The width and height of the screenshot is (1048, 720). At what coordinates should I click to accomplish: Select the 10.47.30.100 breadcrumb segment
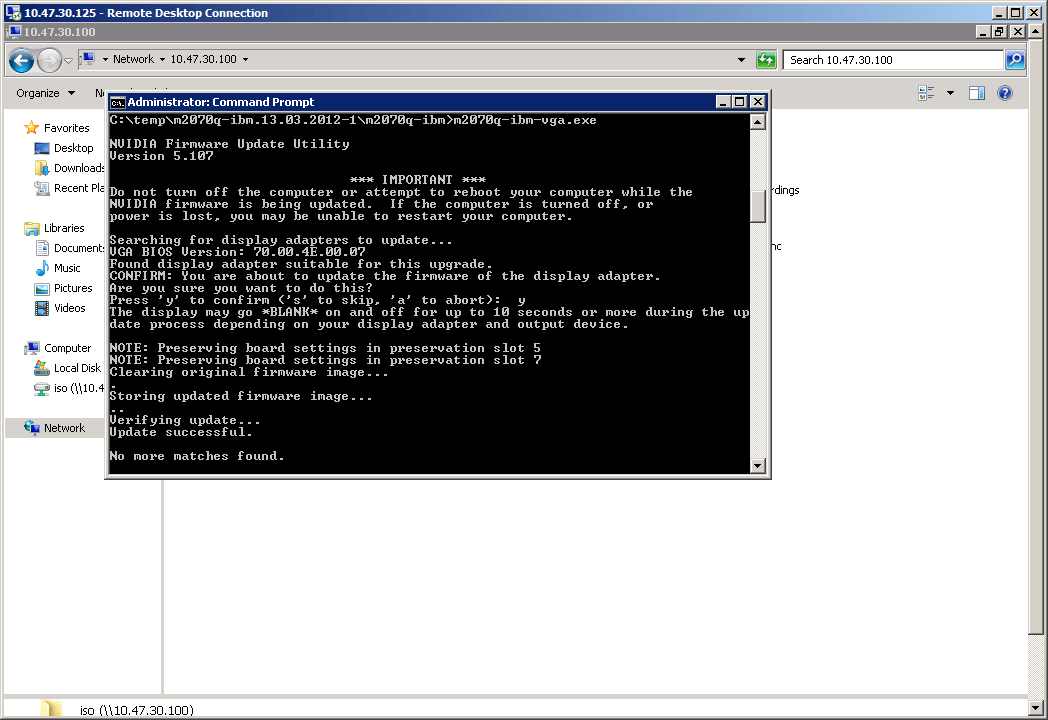point(203,59)
